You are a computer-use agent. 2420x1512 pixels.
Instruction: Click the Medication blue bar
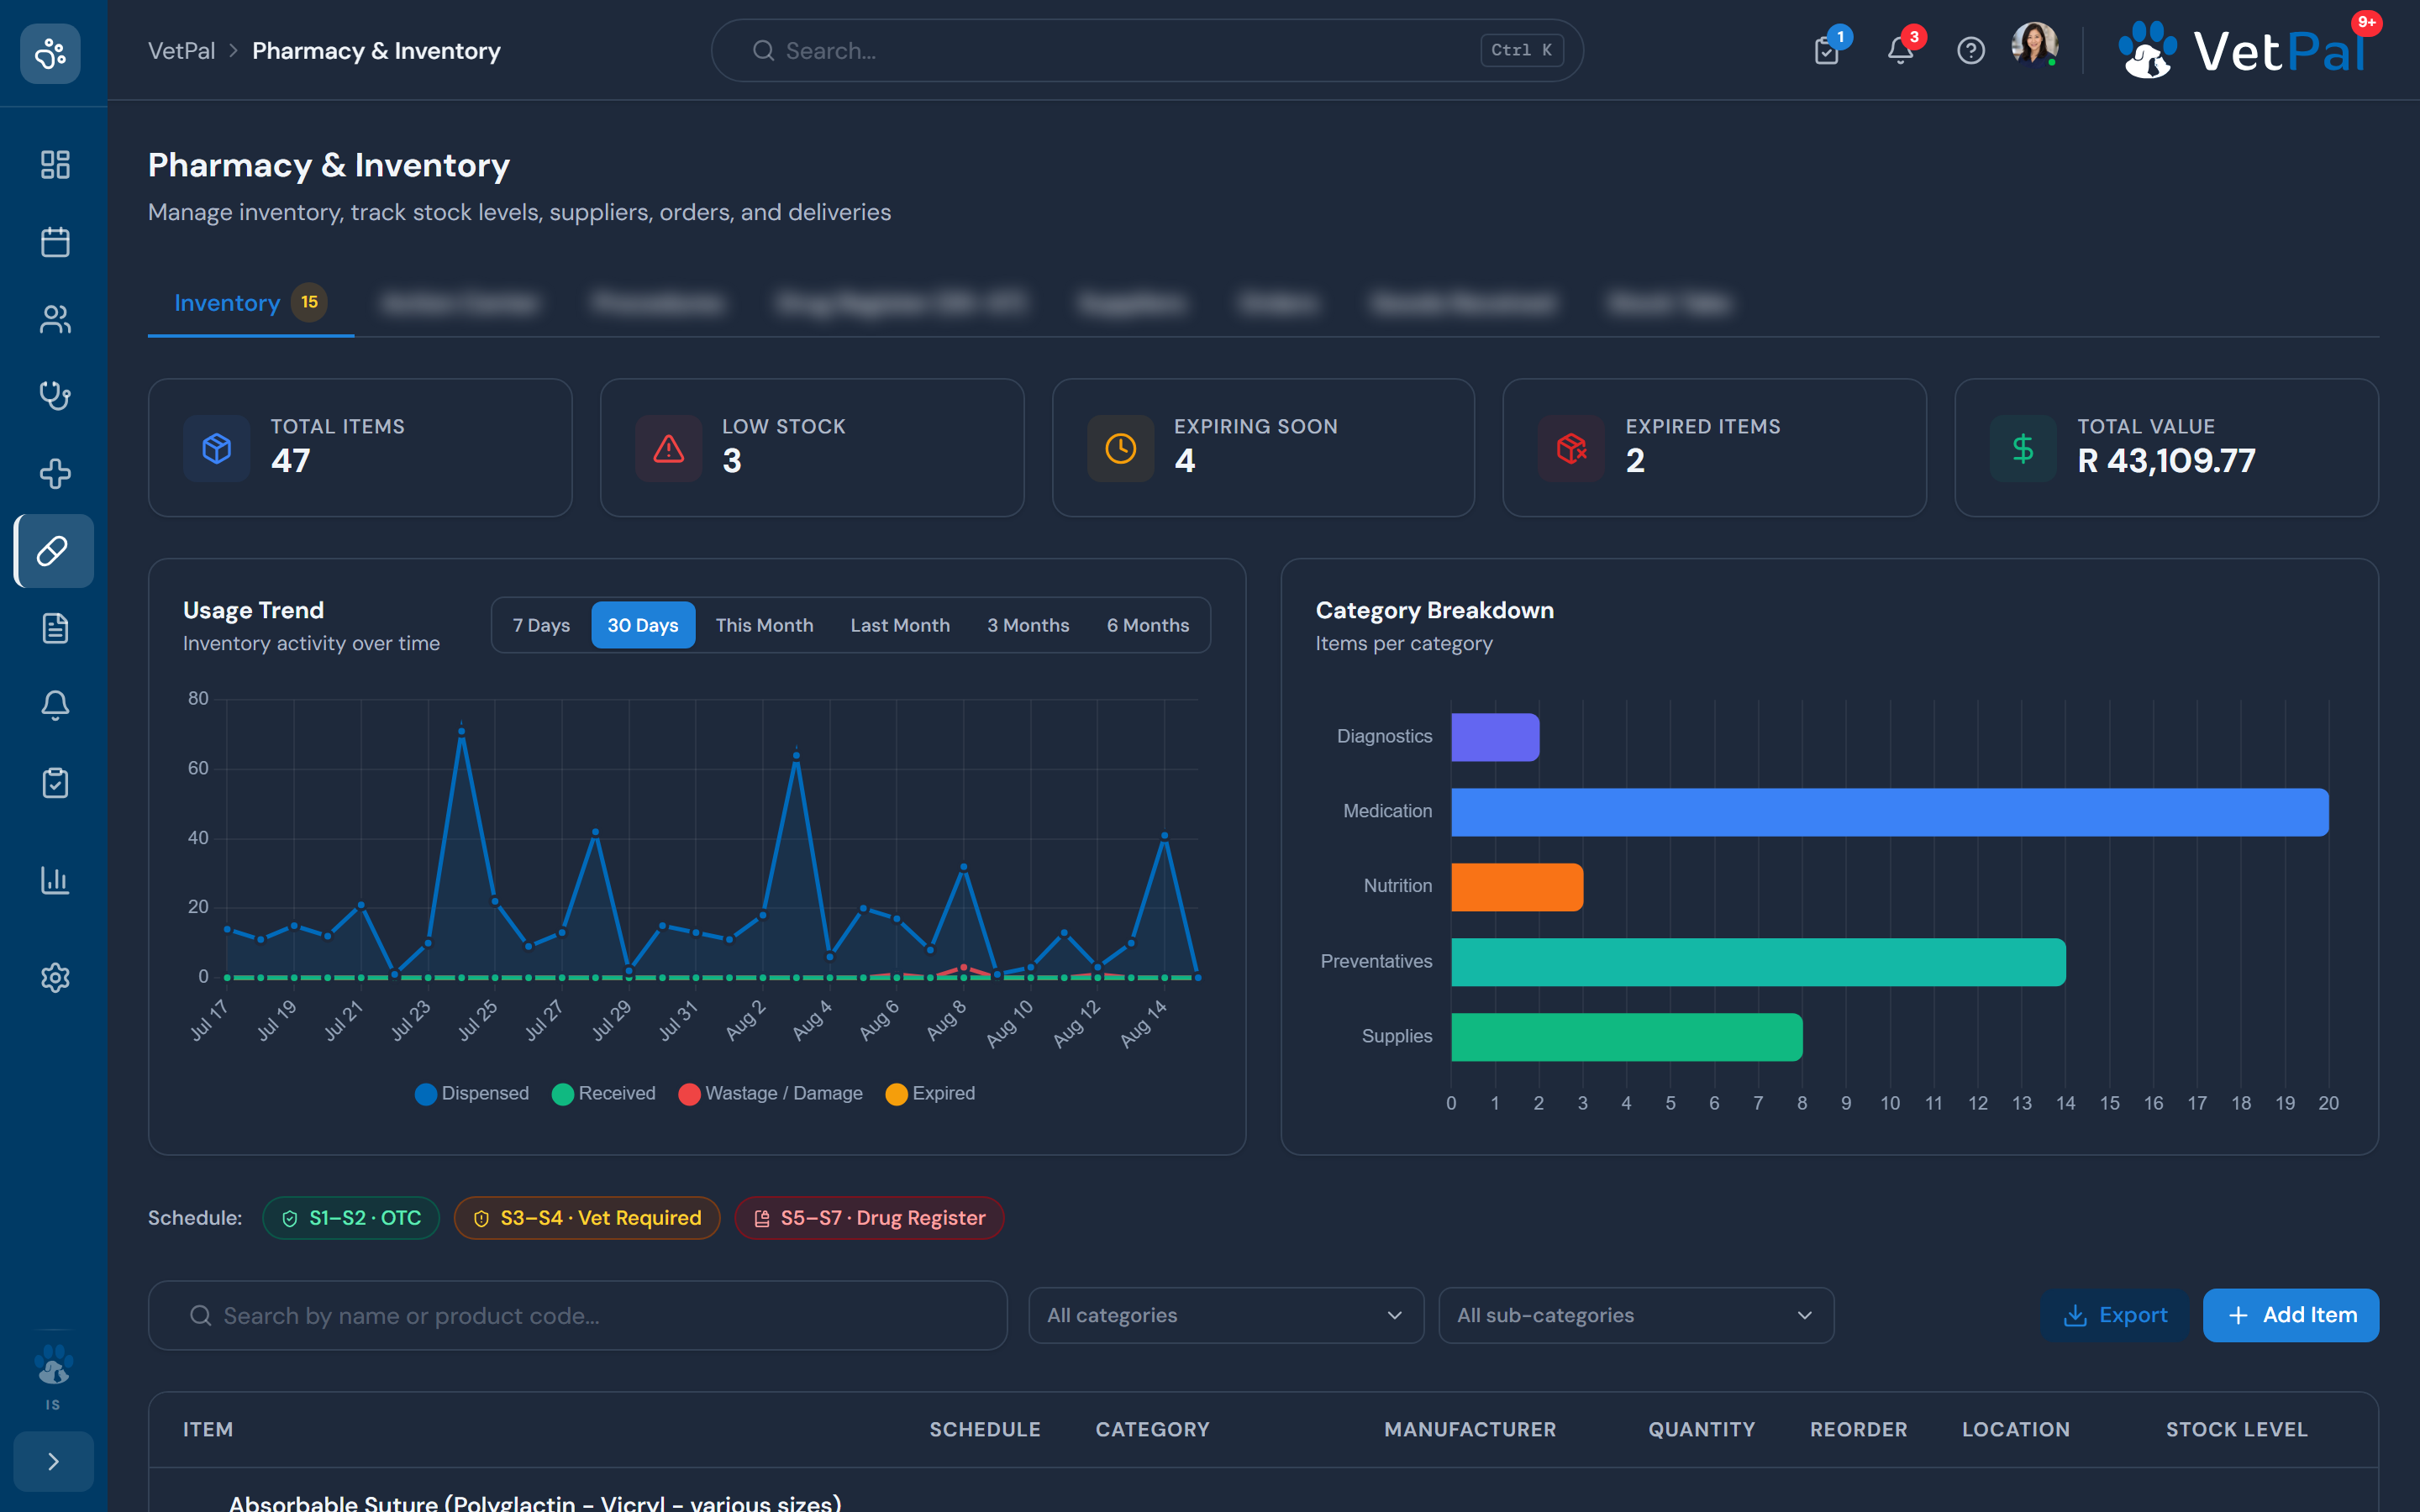pos(1890,812)
